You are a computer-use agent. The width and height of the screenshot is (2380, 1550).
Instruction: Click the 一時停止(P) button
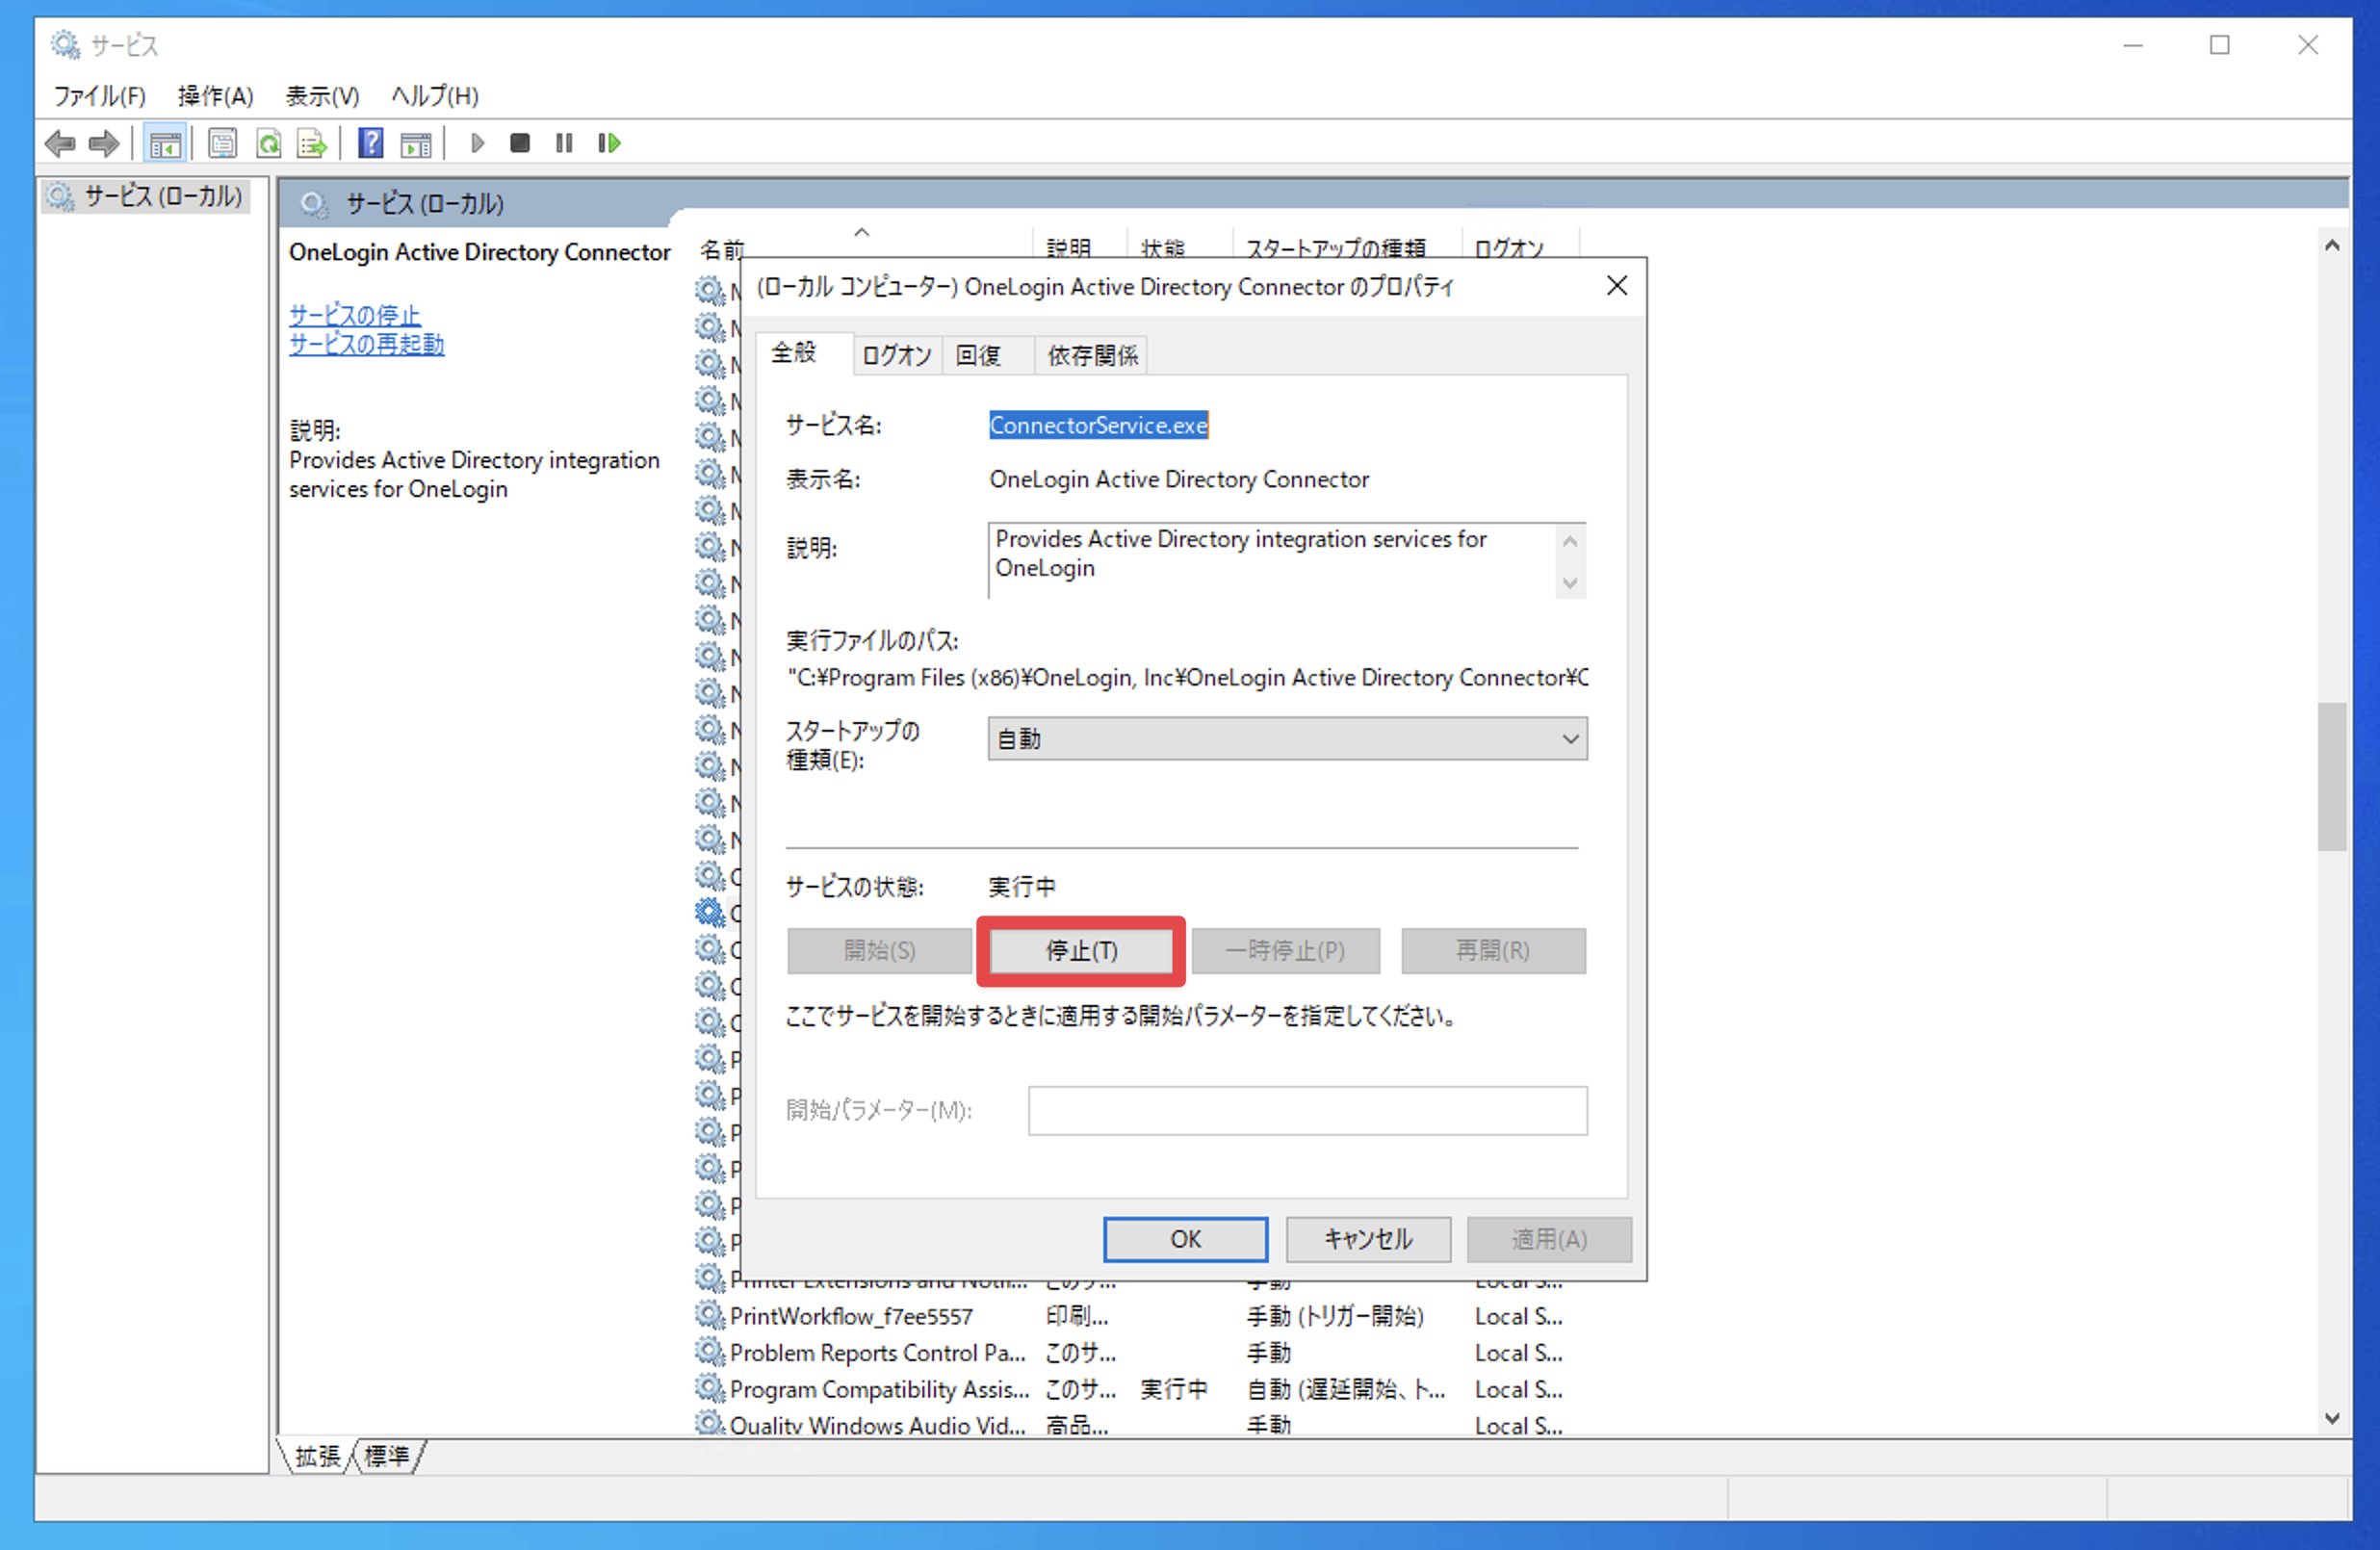[1285, 950]
